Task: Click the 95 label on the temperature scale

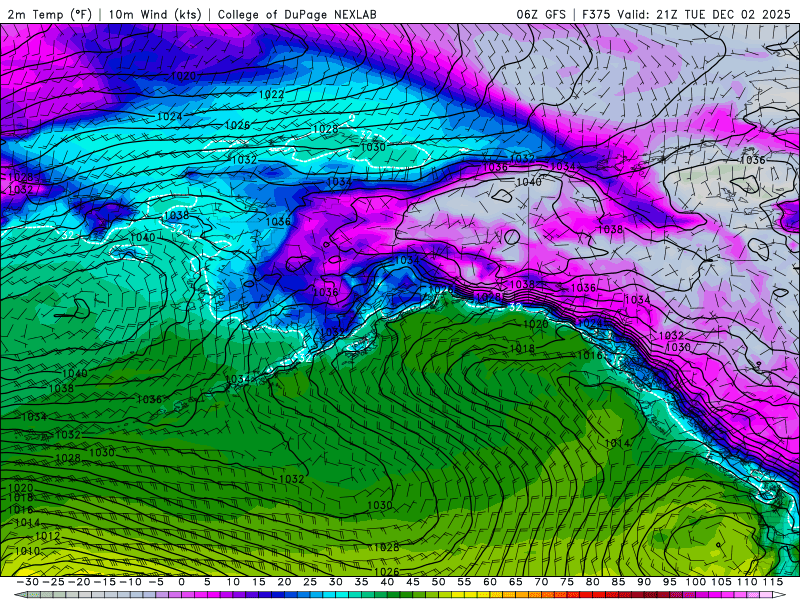Action: (x=669, y=582)
